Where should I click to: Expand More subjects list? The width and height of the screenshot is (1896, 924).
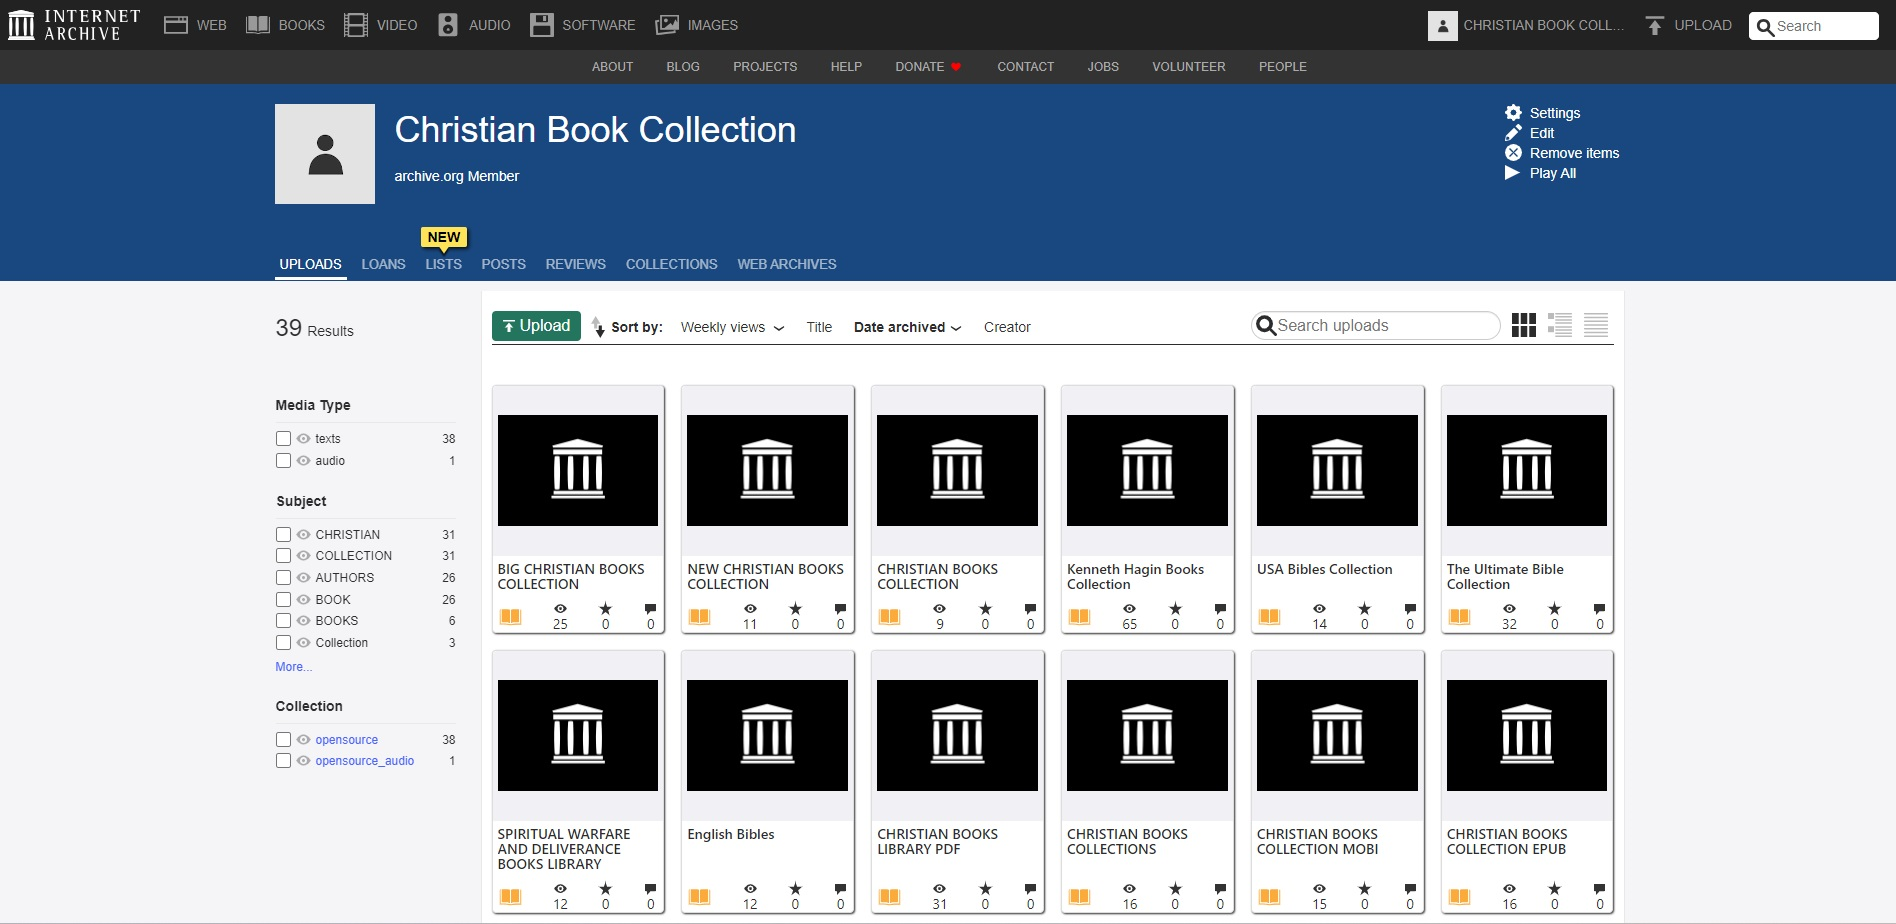[x=294, y=667]
